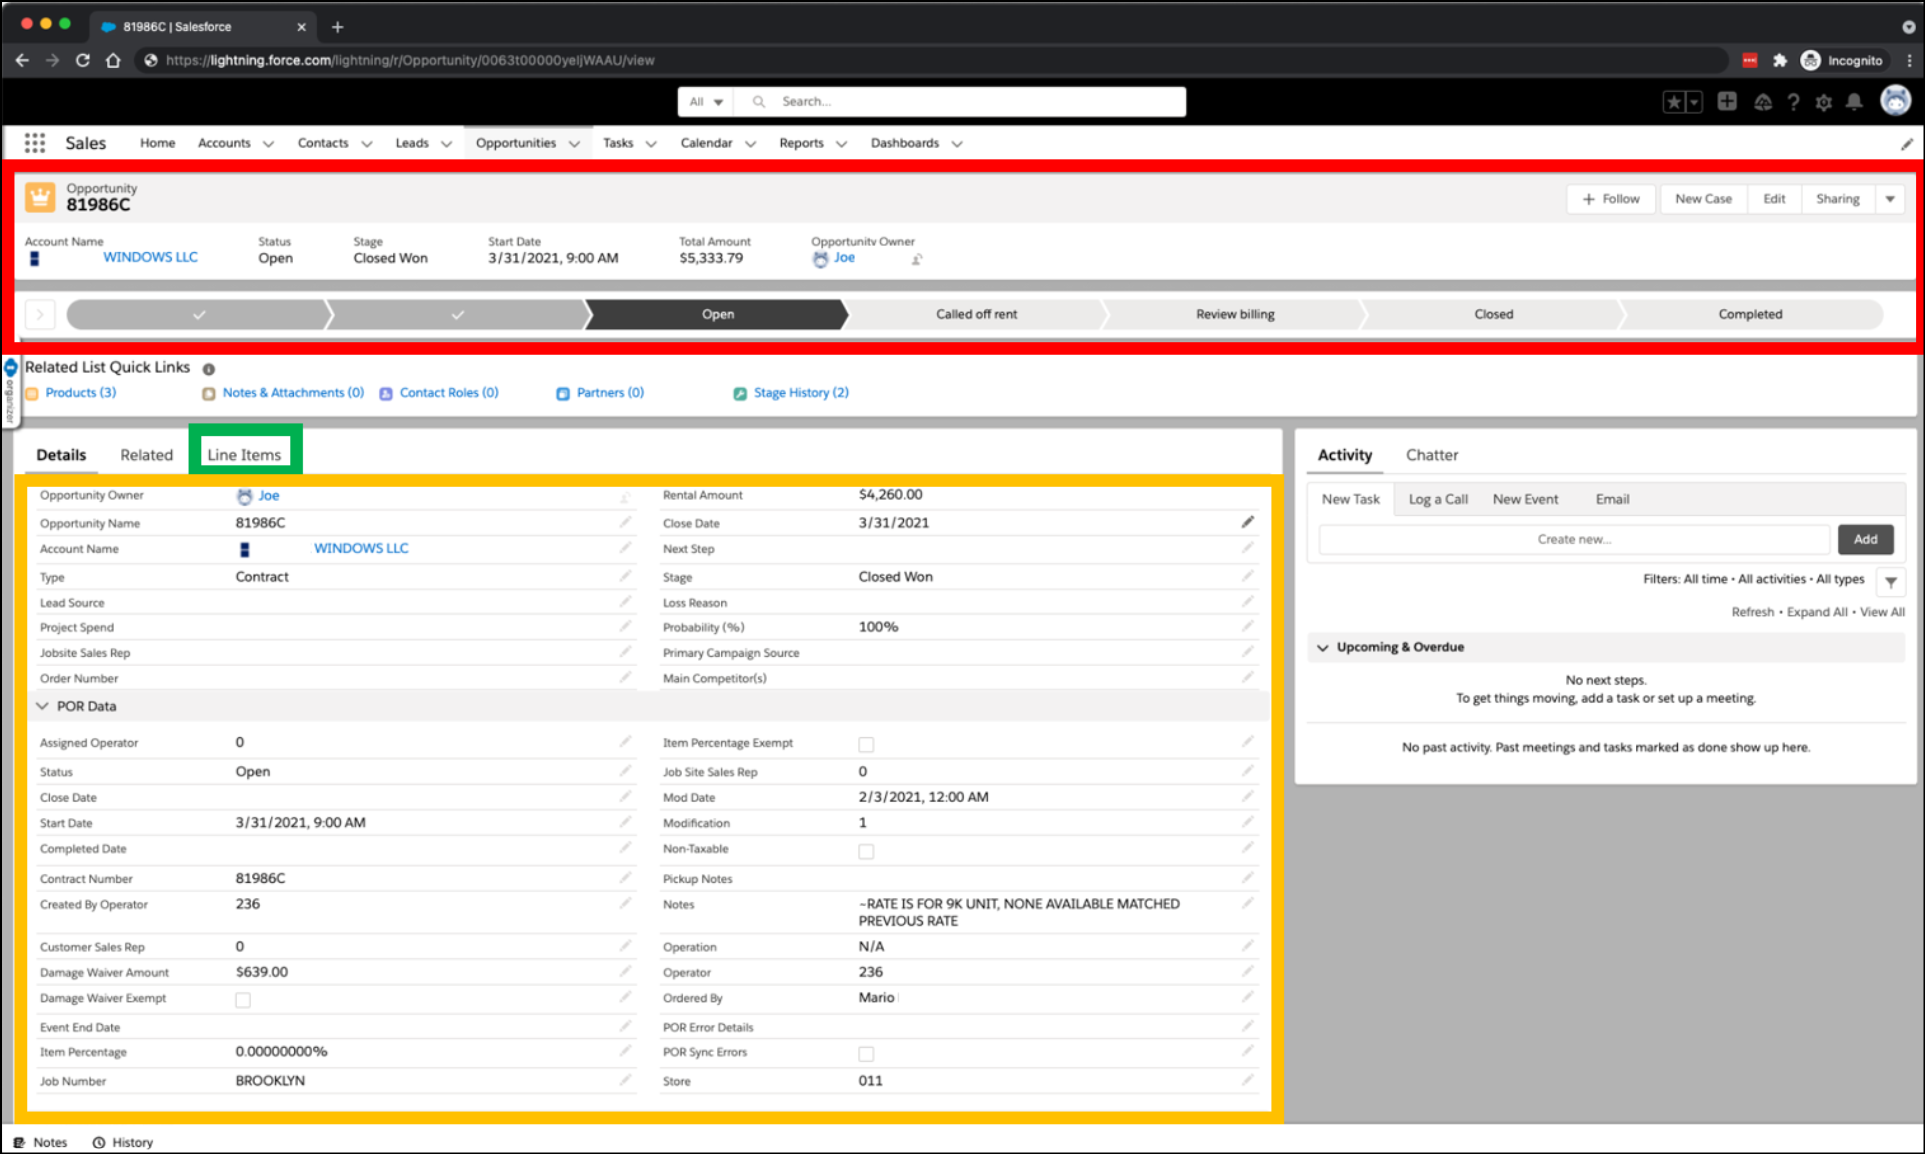Select the Called off rent path stage
The width and height of the screenshot is (1925, 1154).
(976, 314)
